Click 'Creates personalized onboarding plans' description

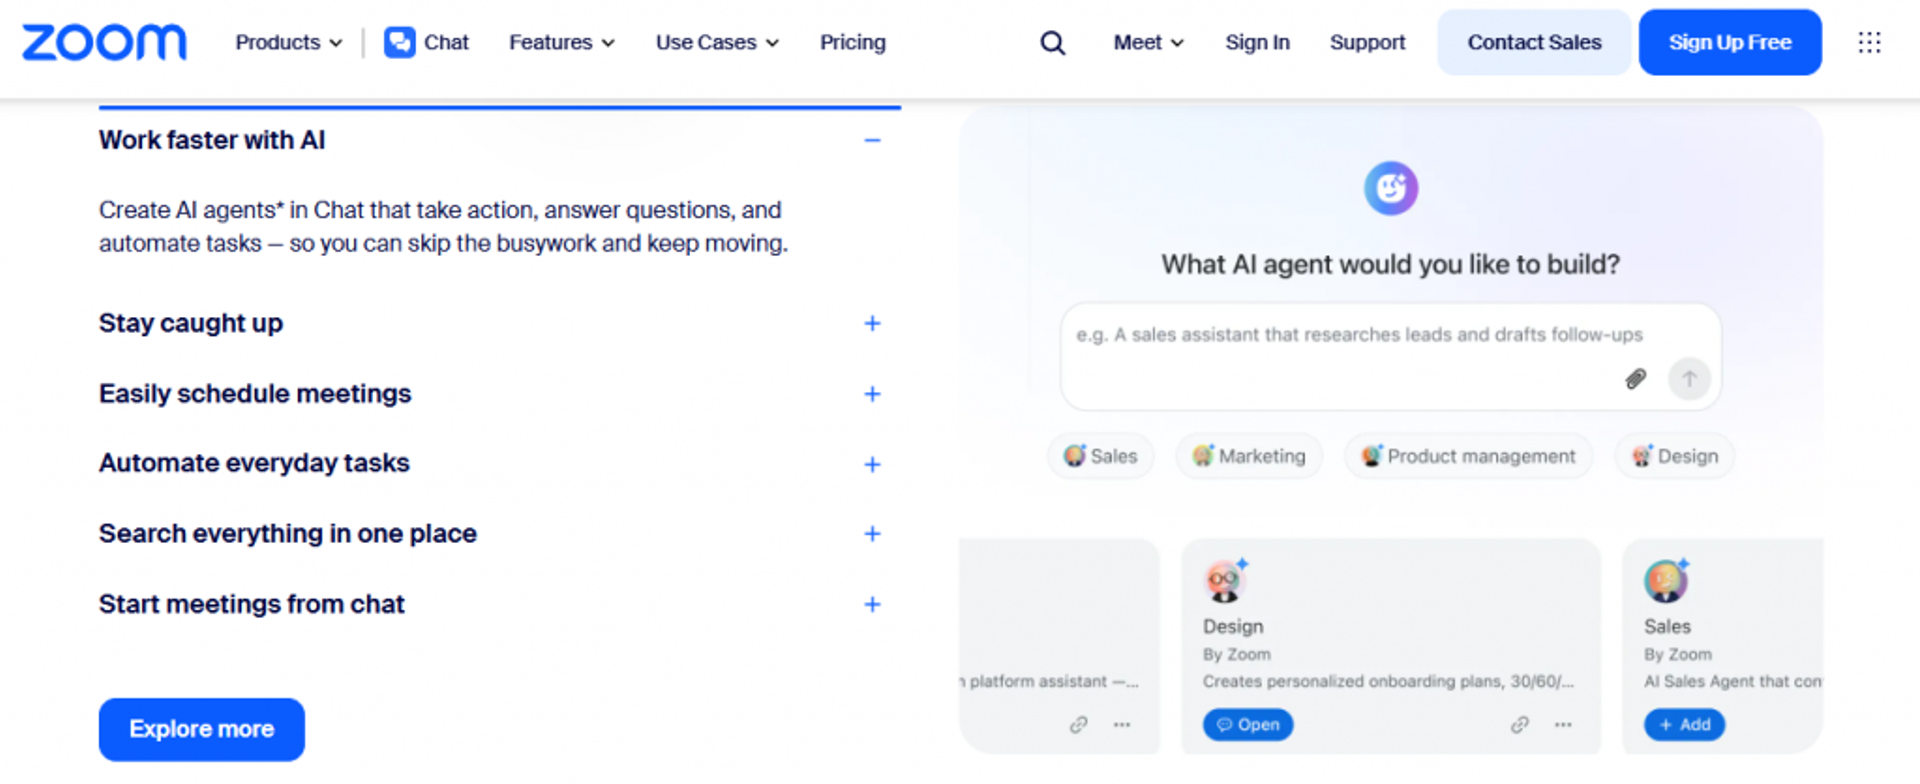point(1388,681)
